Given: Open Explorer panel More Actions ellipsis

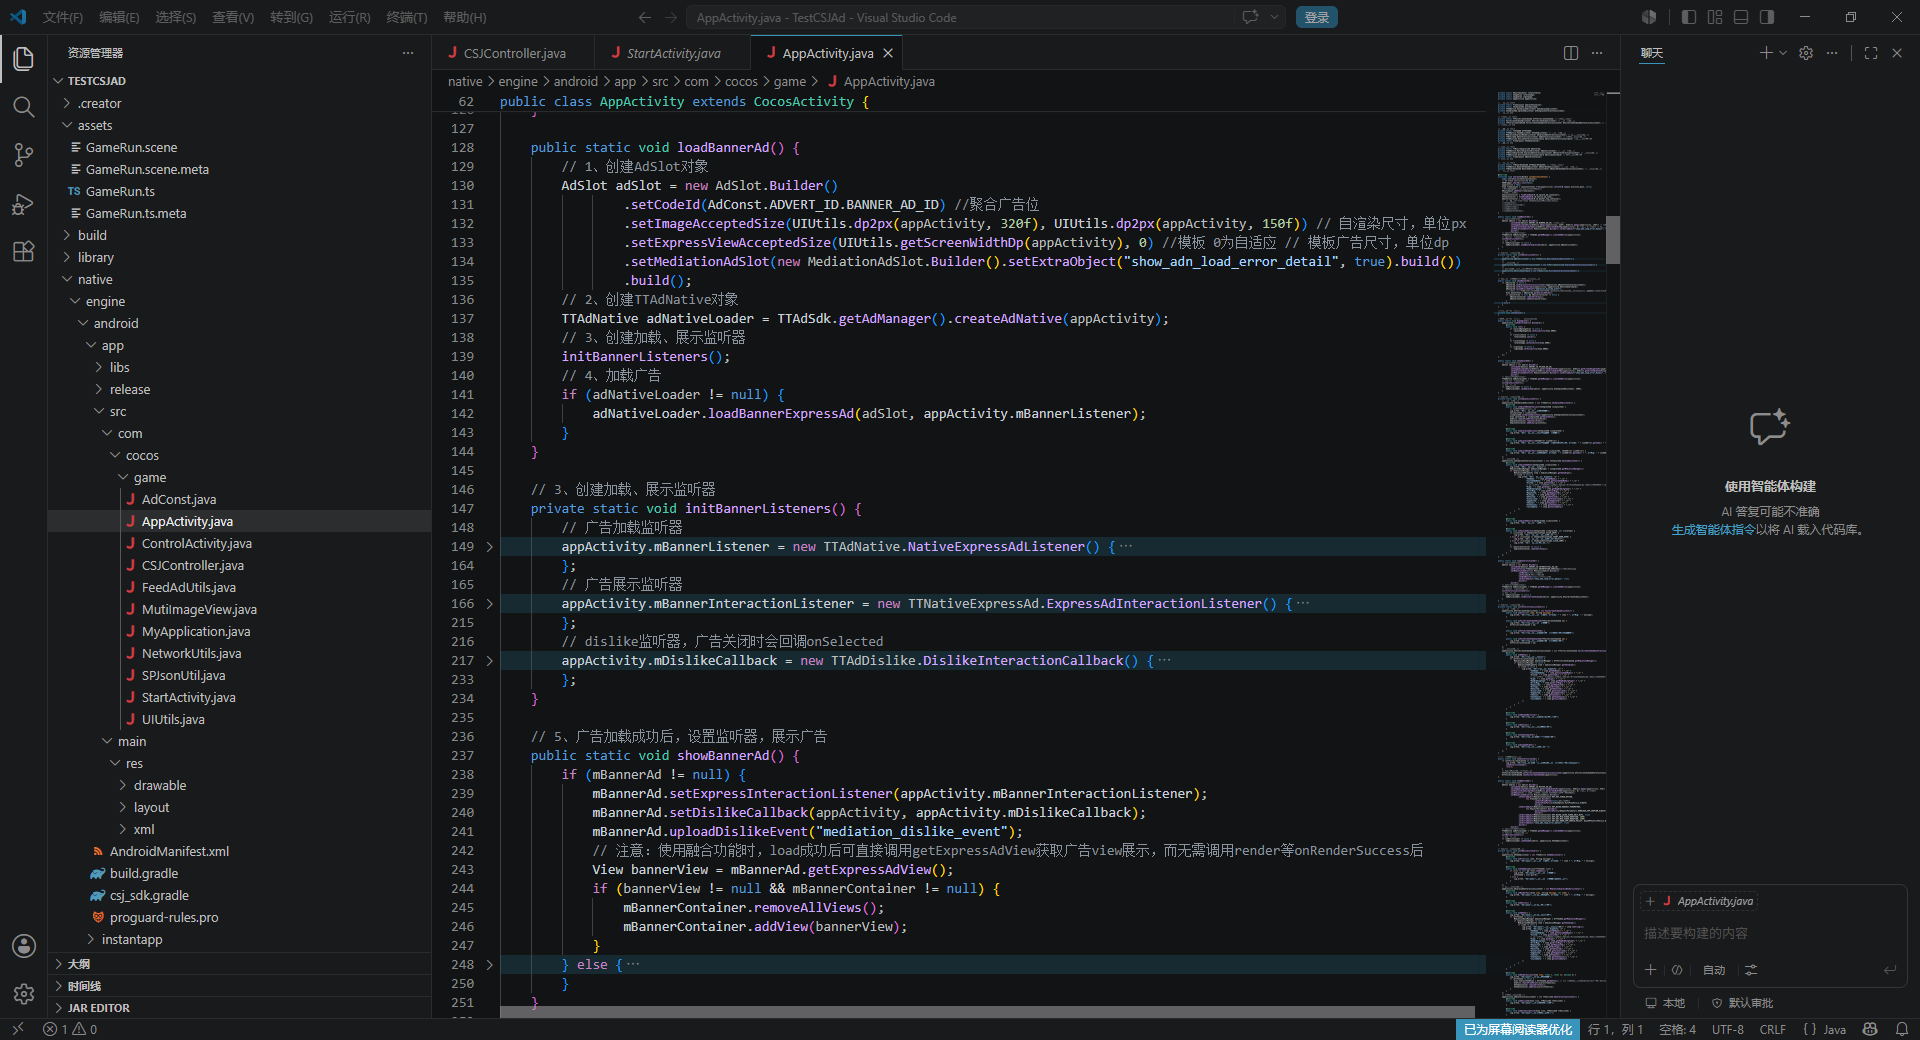Looking at the screenshot, I should (x=408, y=53).
